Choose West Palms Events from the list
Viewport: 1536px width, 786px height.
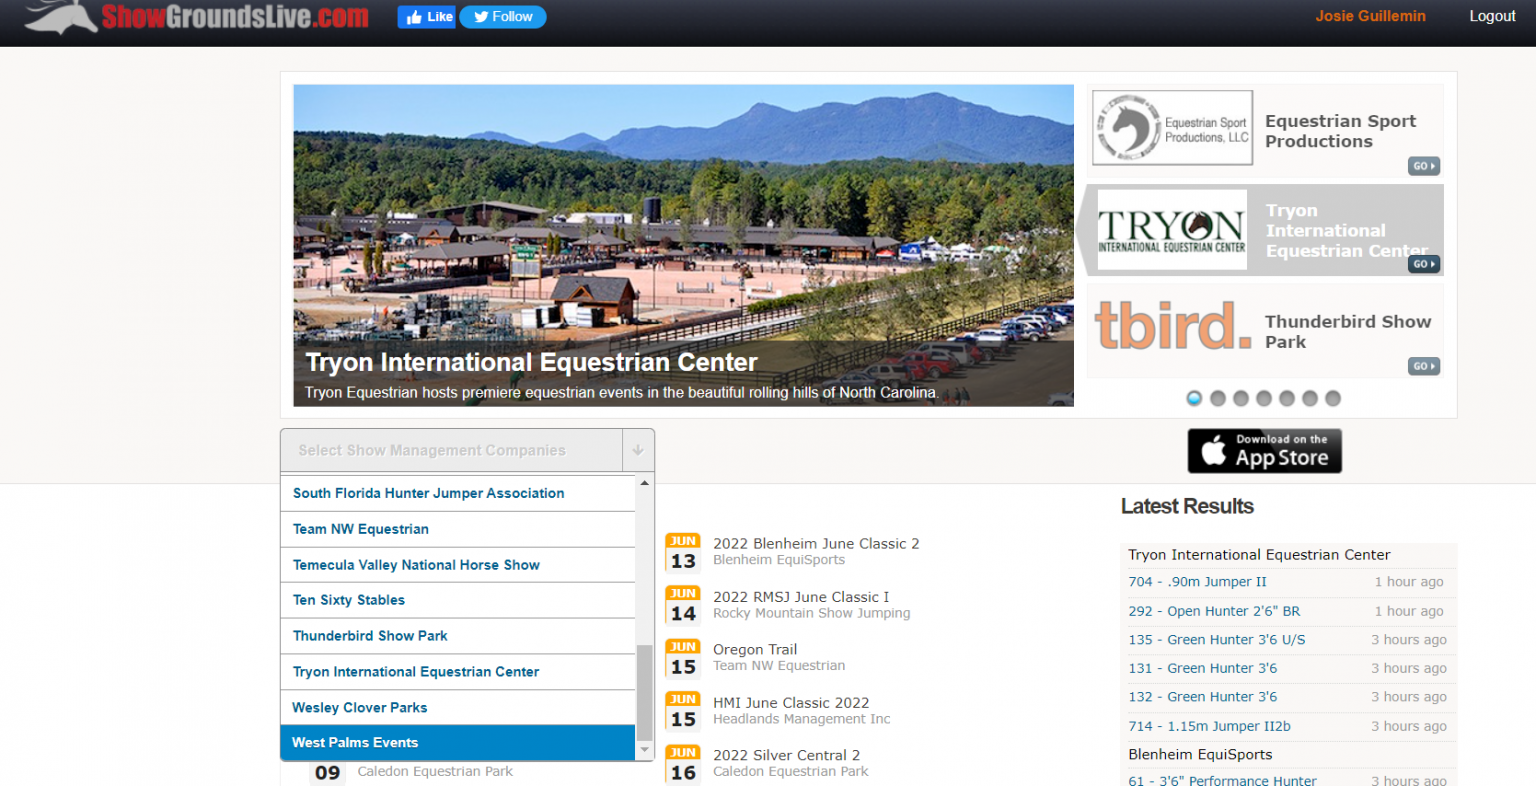click(355, 742)
